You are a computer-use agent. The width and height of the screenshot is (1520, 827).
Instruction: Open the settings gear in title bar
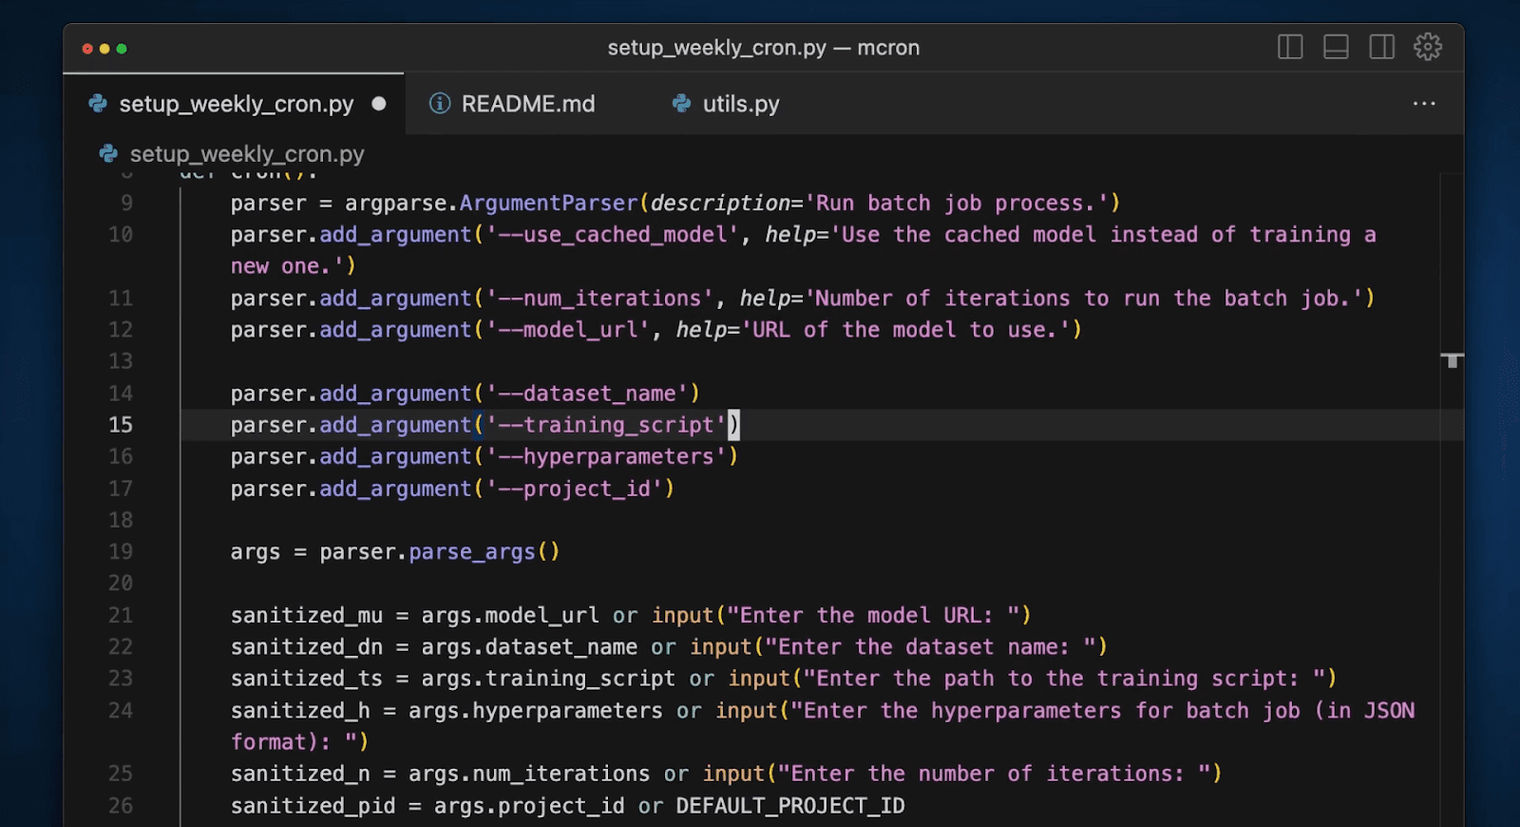click(x=1428, y=47)
